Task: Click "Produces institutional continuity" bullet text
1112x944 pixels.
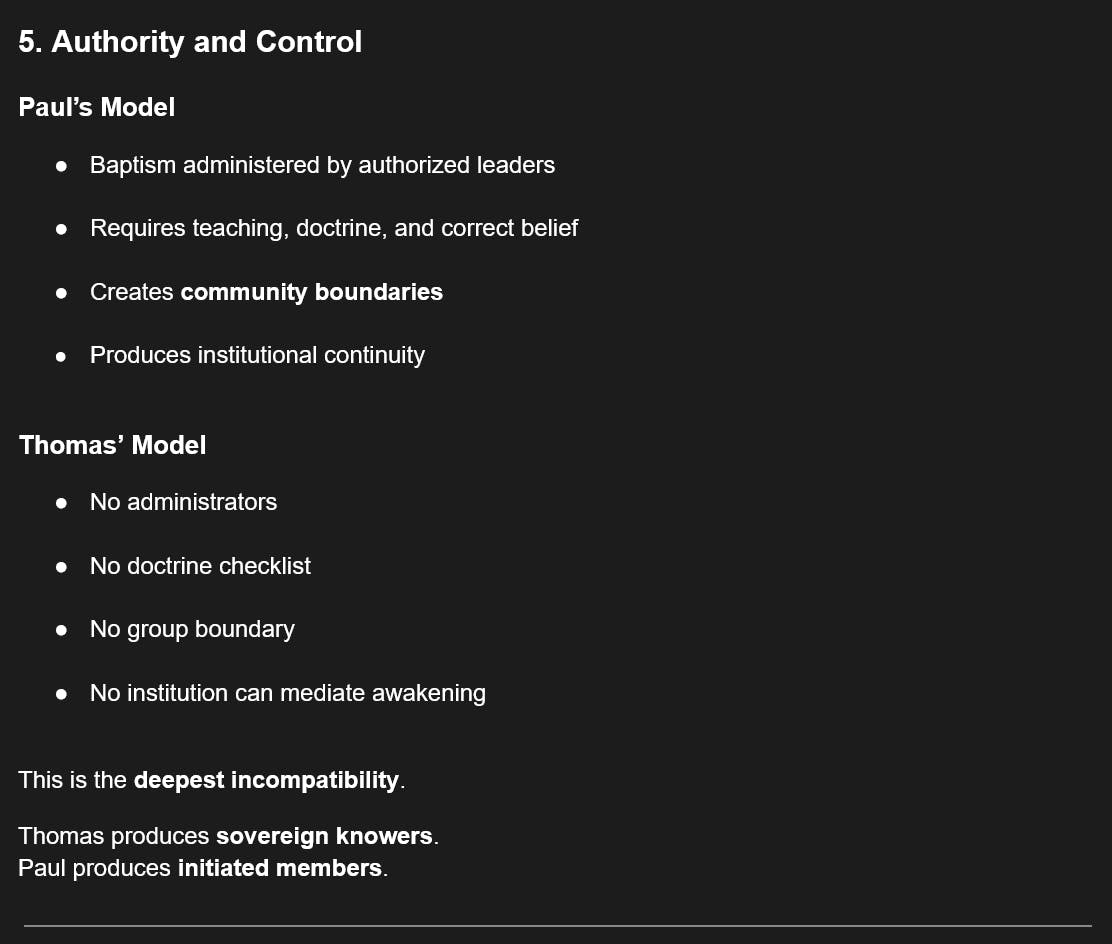Action: (x=257, y=355)
